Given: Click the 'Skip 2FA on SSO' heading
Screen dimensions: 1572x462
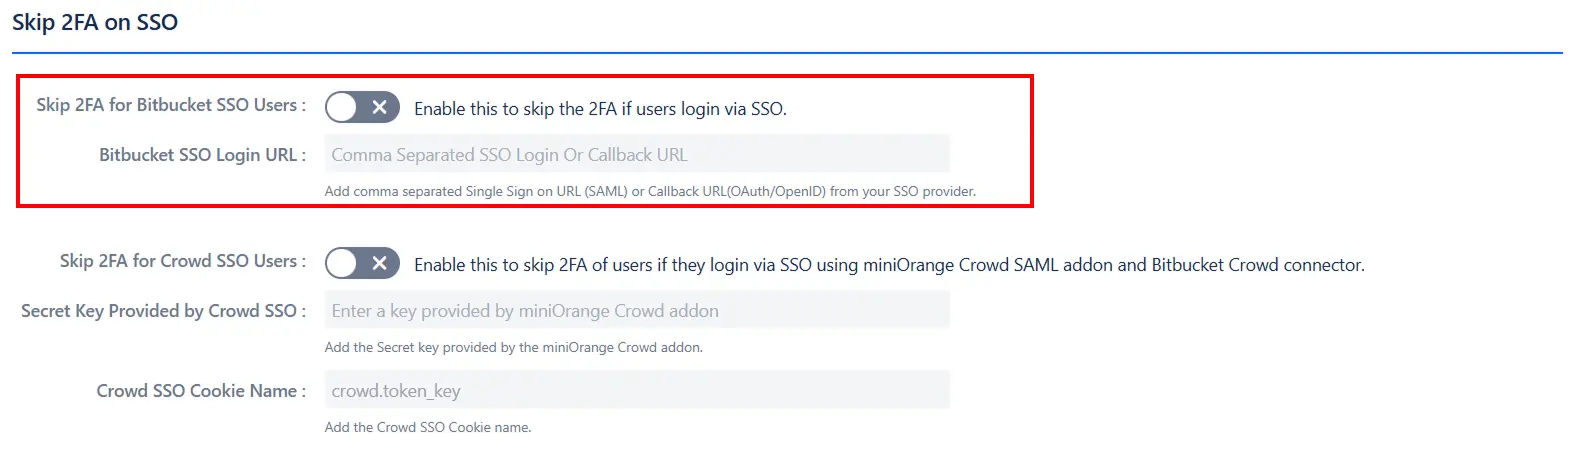Looking at the screenshot, I should (95, 22).
